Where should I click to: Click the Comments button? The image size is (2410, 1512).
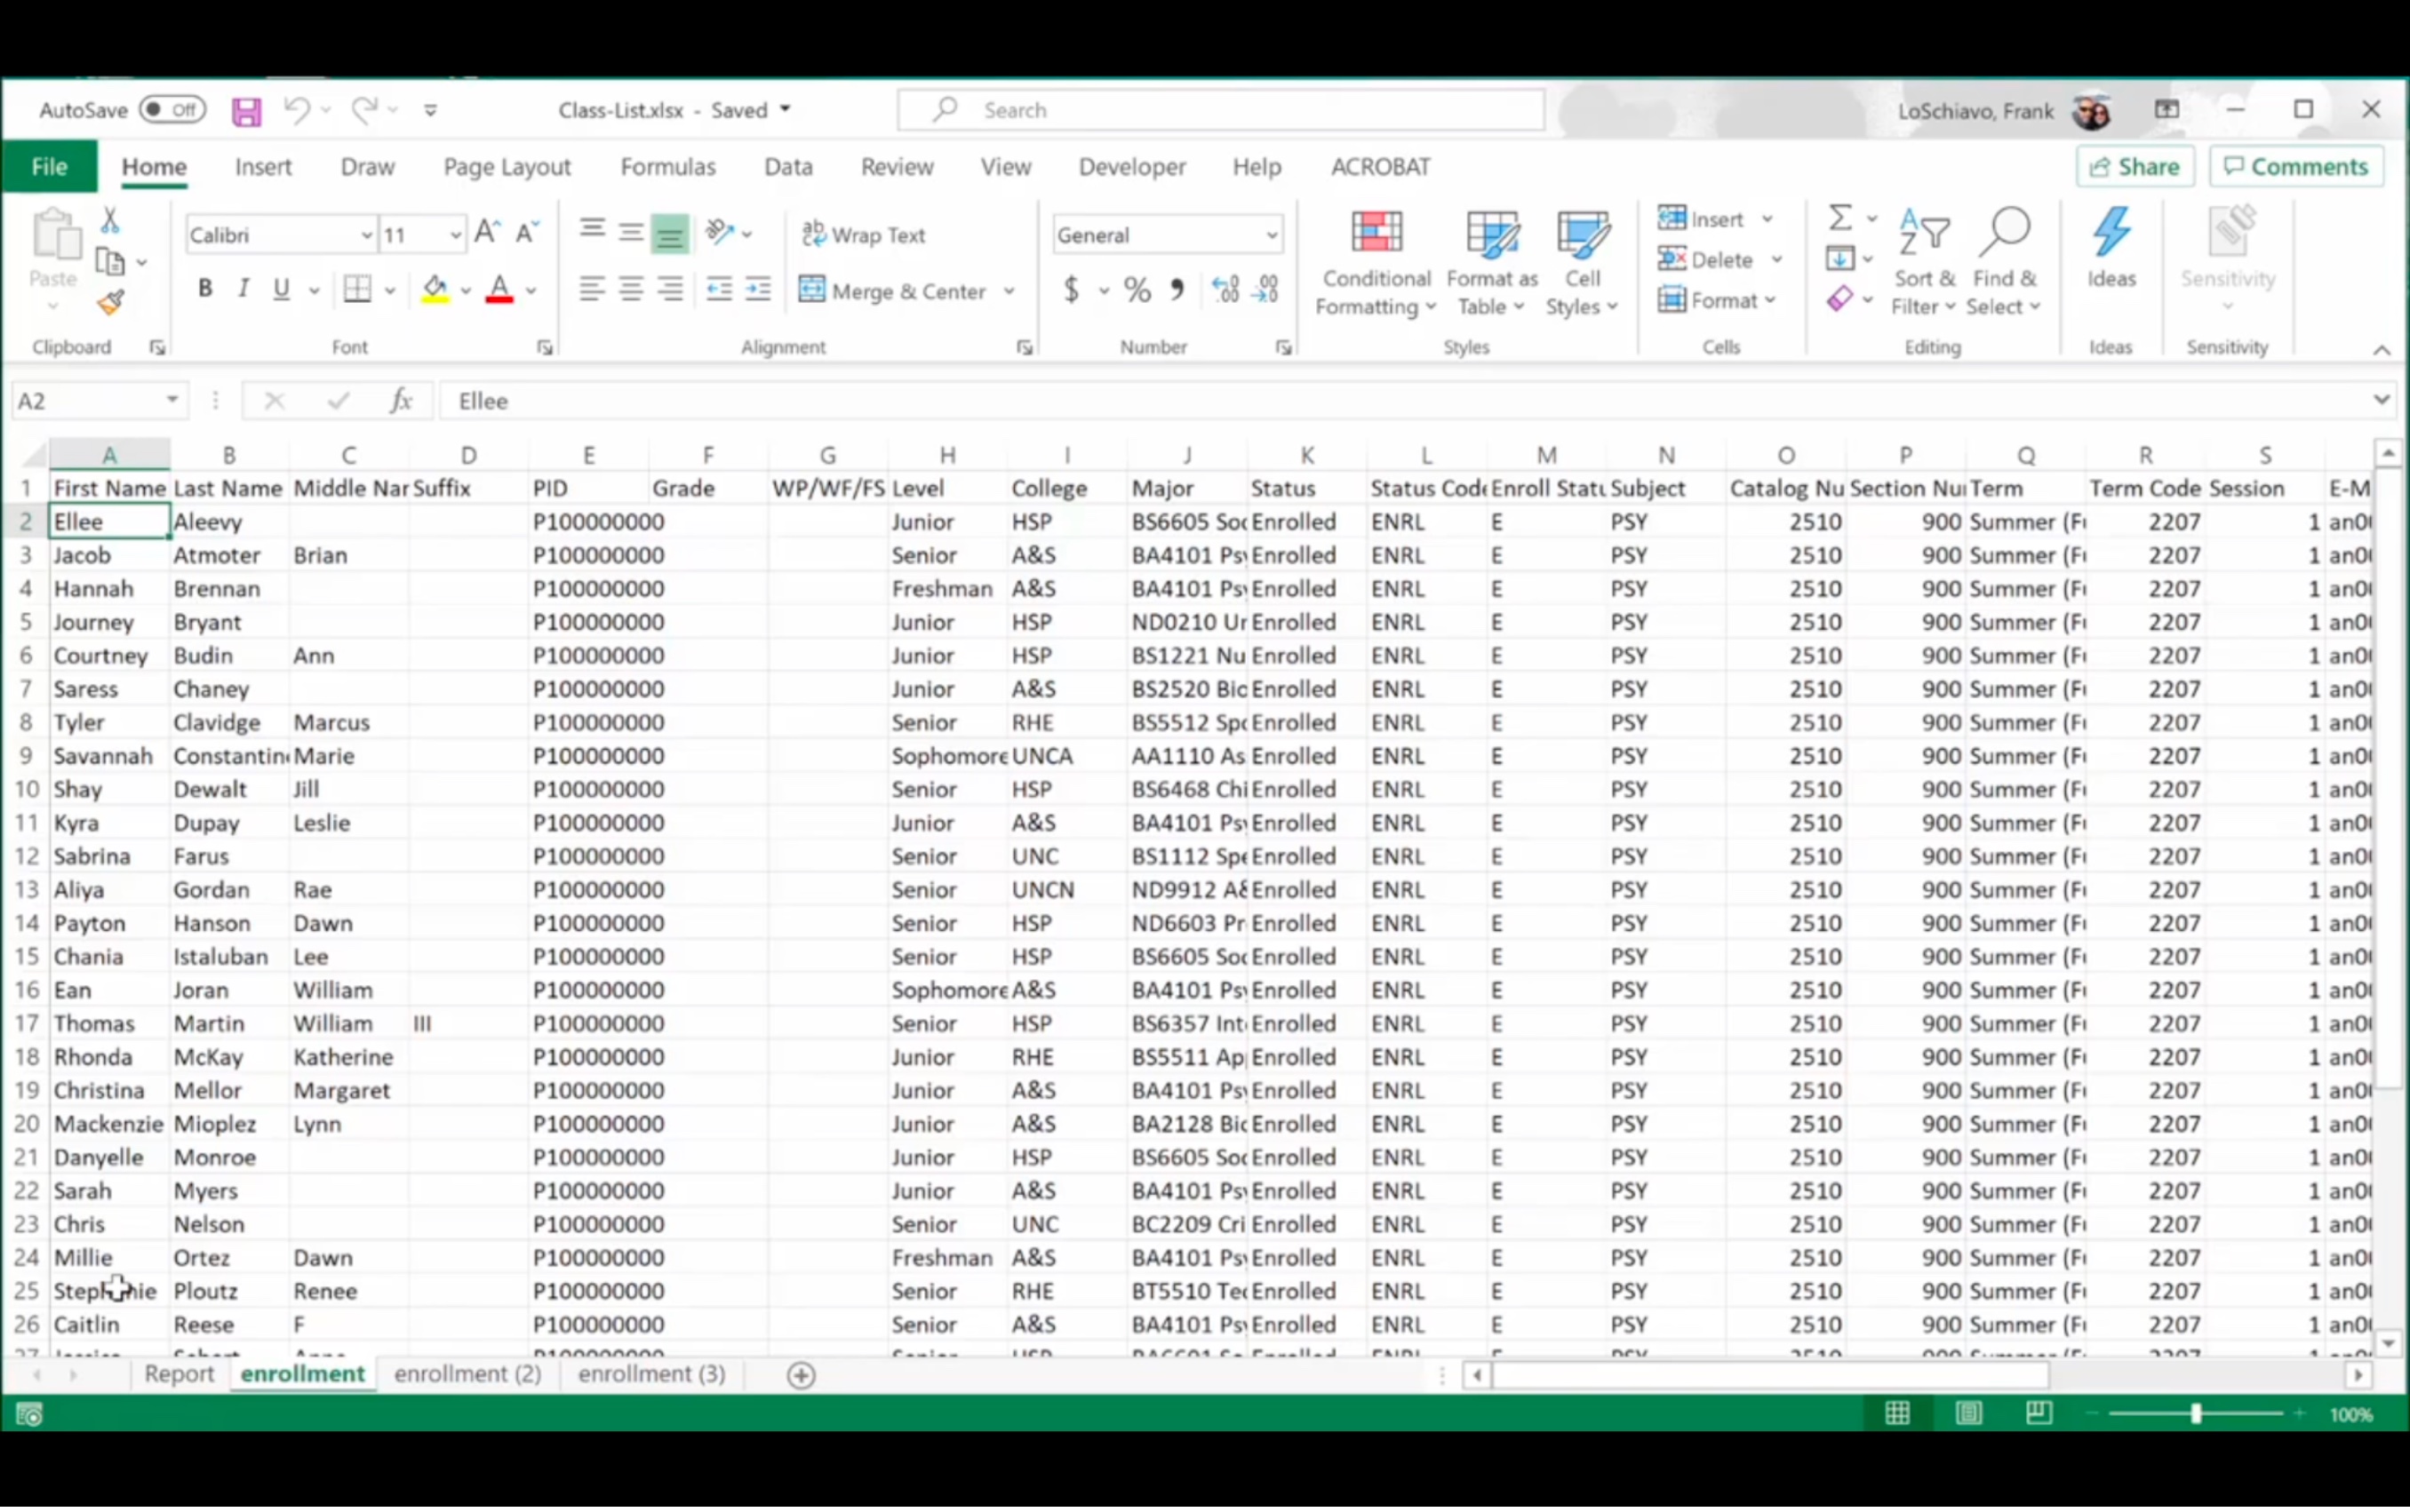tap(2296, 167)
